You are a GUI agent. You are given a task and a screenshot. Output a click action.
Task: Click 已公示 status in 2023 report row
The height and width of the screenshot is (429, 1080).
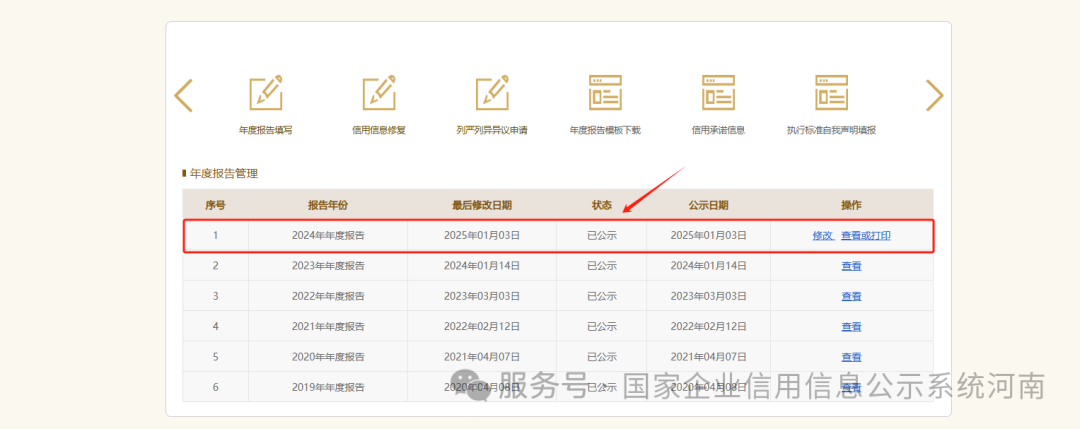pyautogui.click(x=601, y=266)
